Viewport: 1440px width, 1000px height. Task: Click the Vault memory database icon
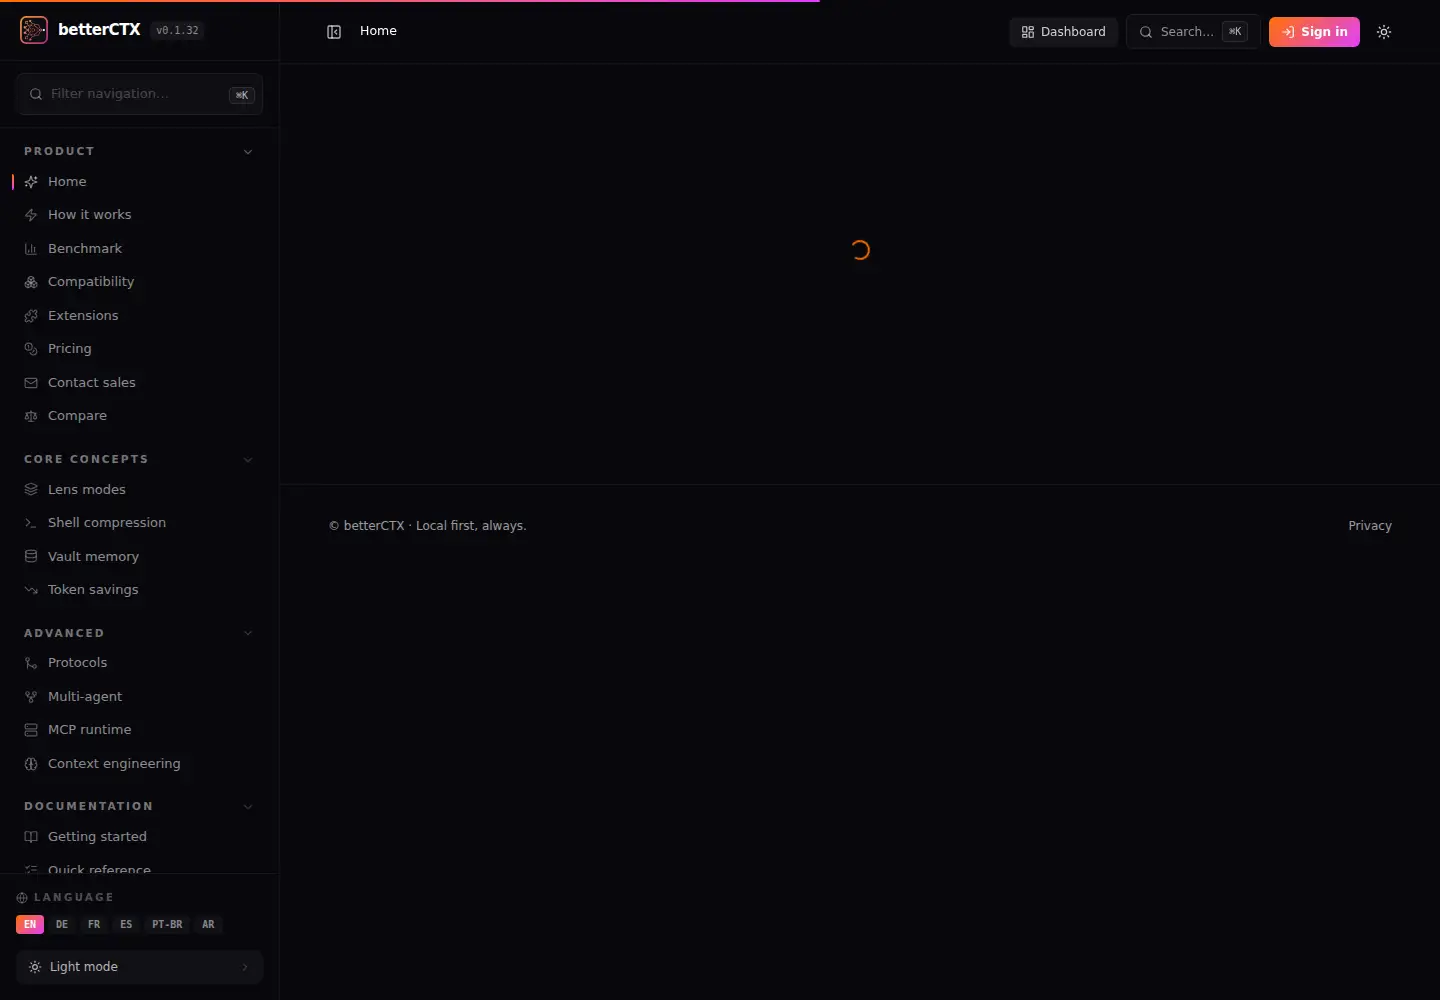pyautogui.click(x=31, y=557)
